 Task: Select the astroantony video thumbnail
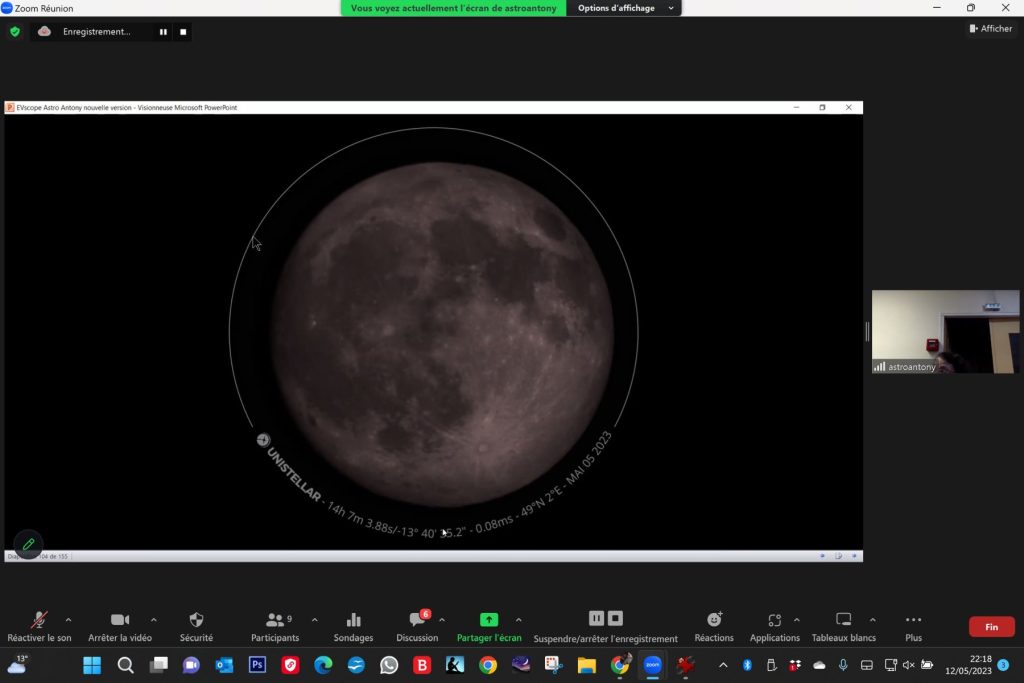coord(945,332)
